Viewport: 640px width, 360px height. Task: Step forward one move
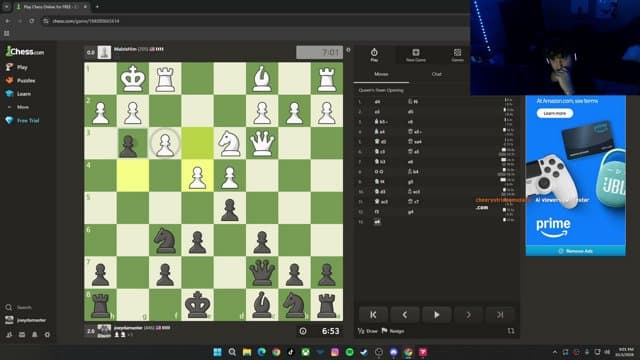[468, 315]
